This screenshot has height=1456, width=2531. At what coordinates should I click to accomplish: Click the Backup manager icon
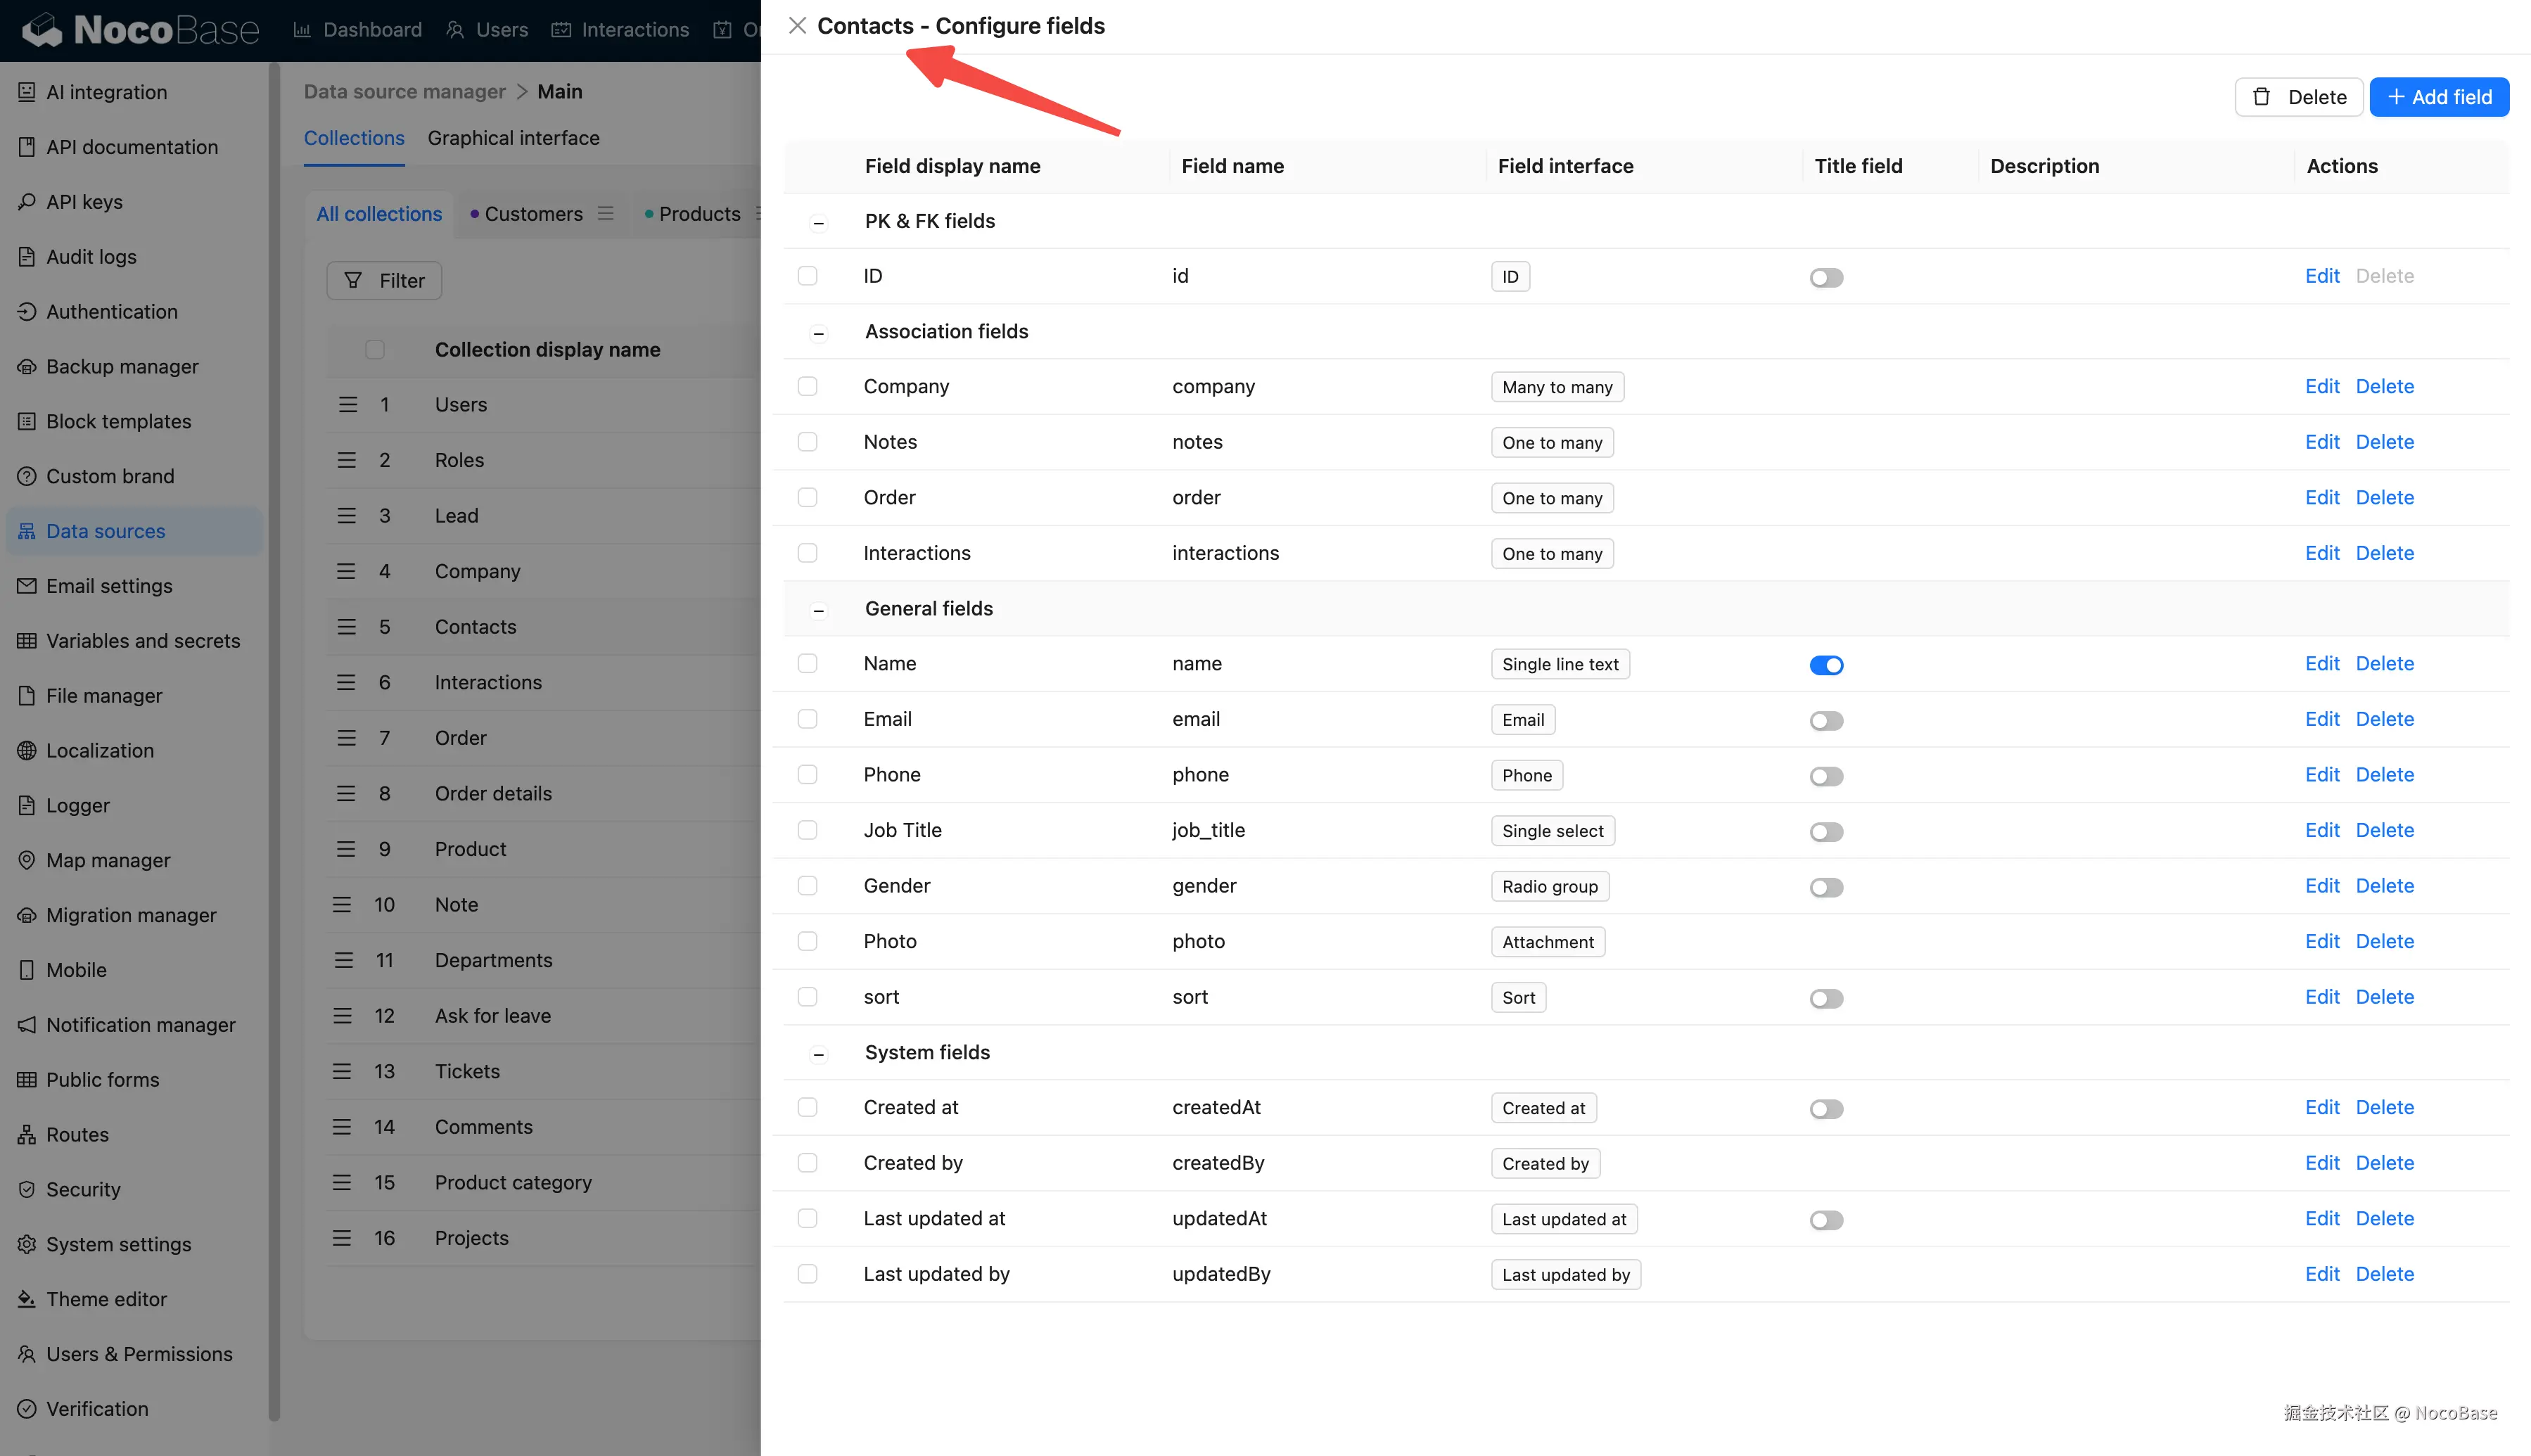(x=27, y=367)
